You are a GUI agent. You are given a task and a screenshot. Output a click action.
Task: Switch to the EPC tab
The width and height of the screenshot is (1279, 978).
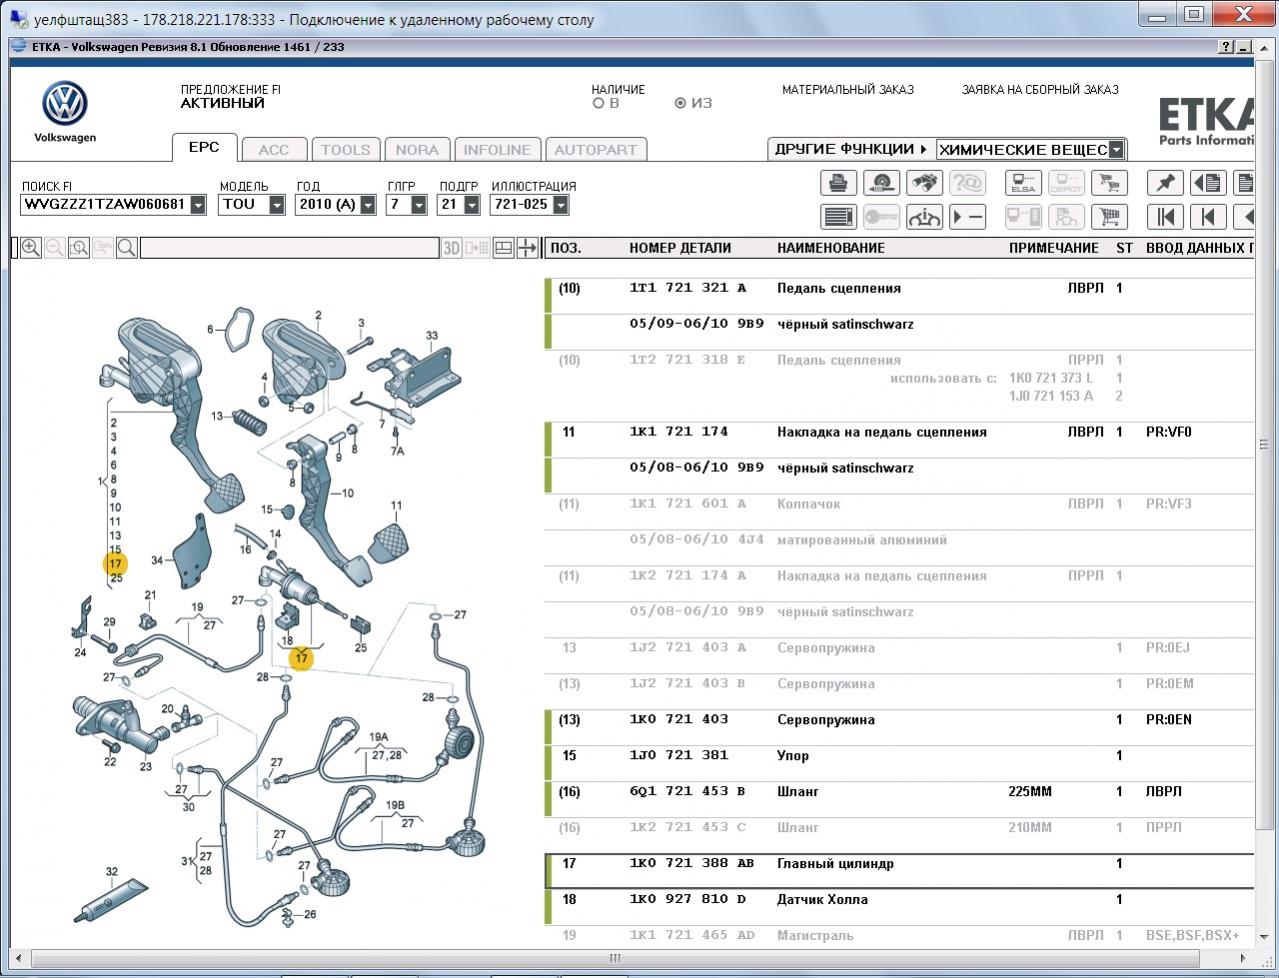(204, 147)
